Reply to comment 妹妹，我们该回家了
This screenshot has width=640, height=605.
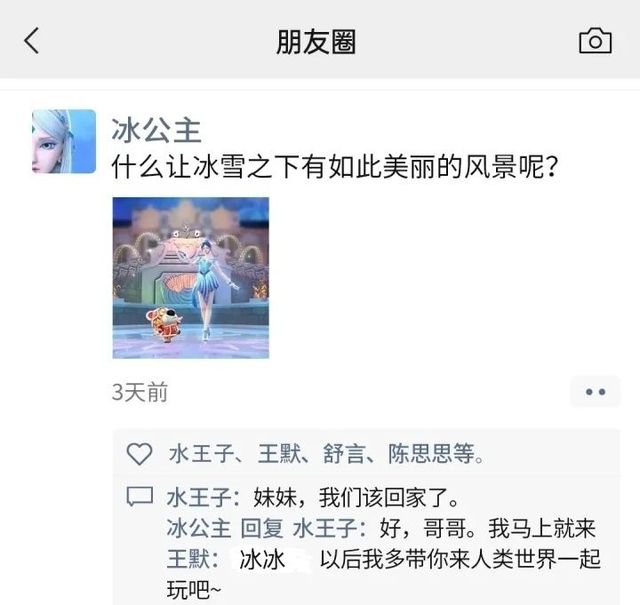coord(356,498)
